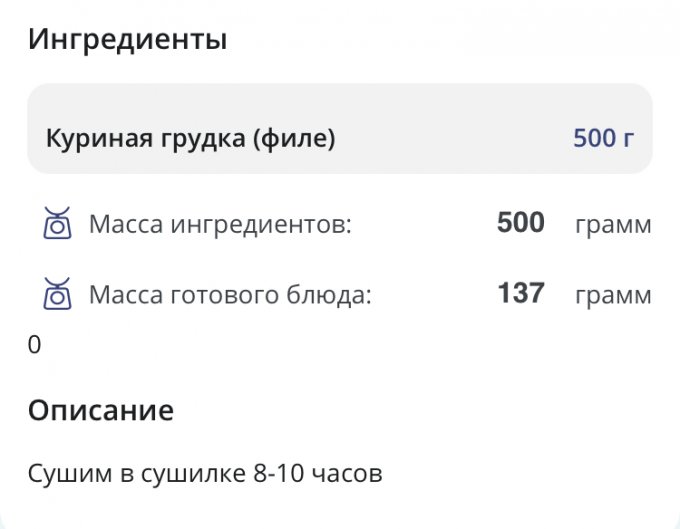Click the scale icon beside Масса готового блюда
Screen dimensions: 680x529
[x=57, y=294]
